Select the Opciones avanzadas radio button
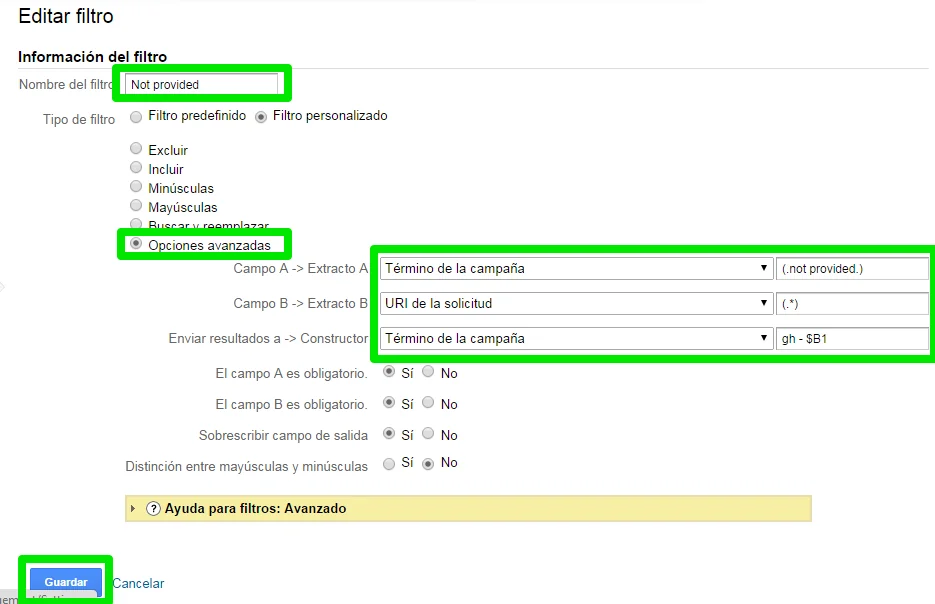 pyautogui.click(x=136, y=244)
